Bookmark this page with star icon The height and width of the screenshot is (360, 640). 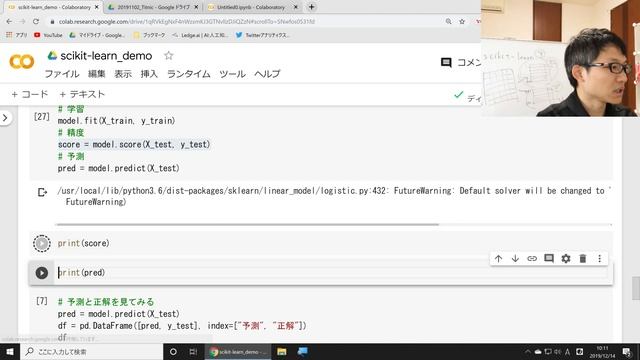(462, 21)
